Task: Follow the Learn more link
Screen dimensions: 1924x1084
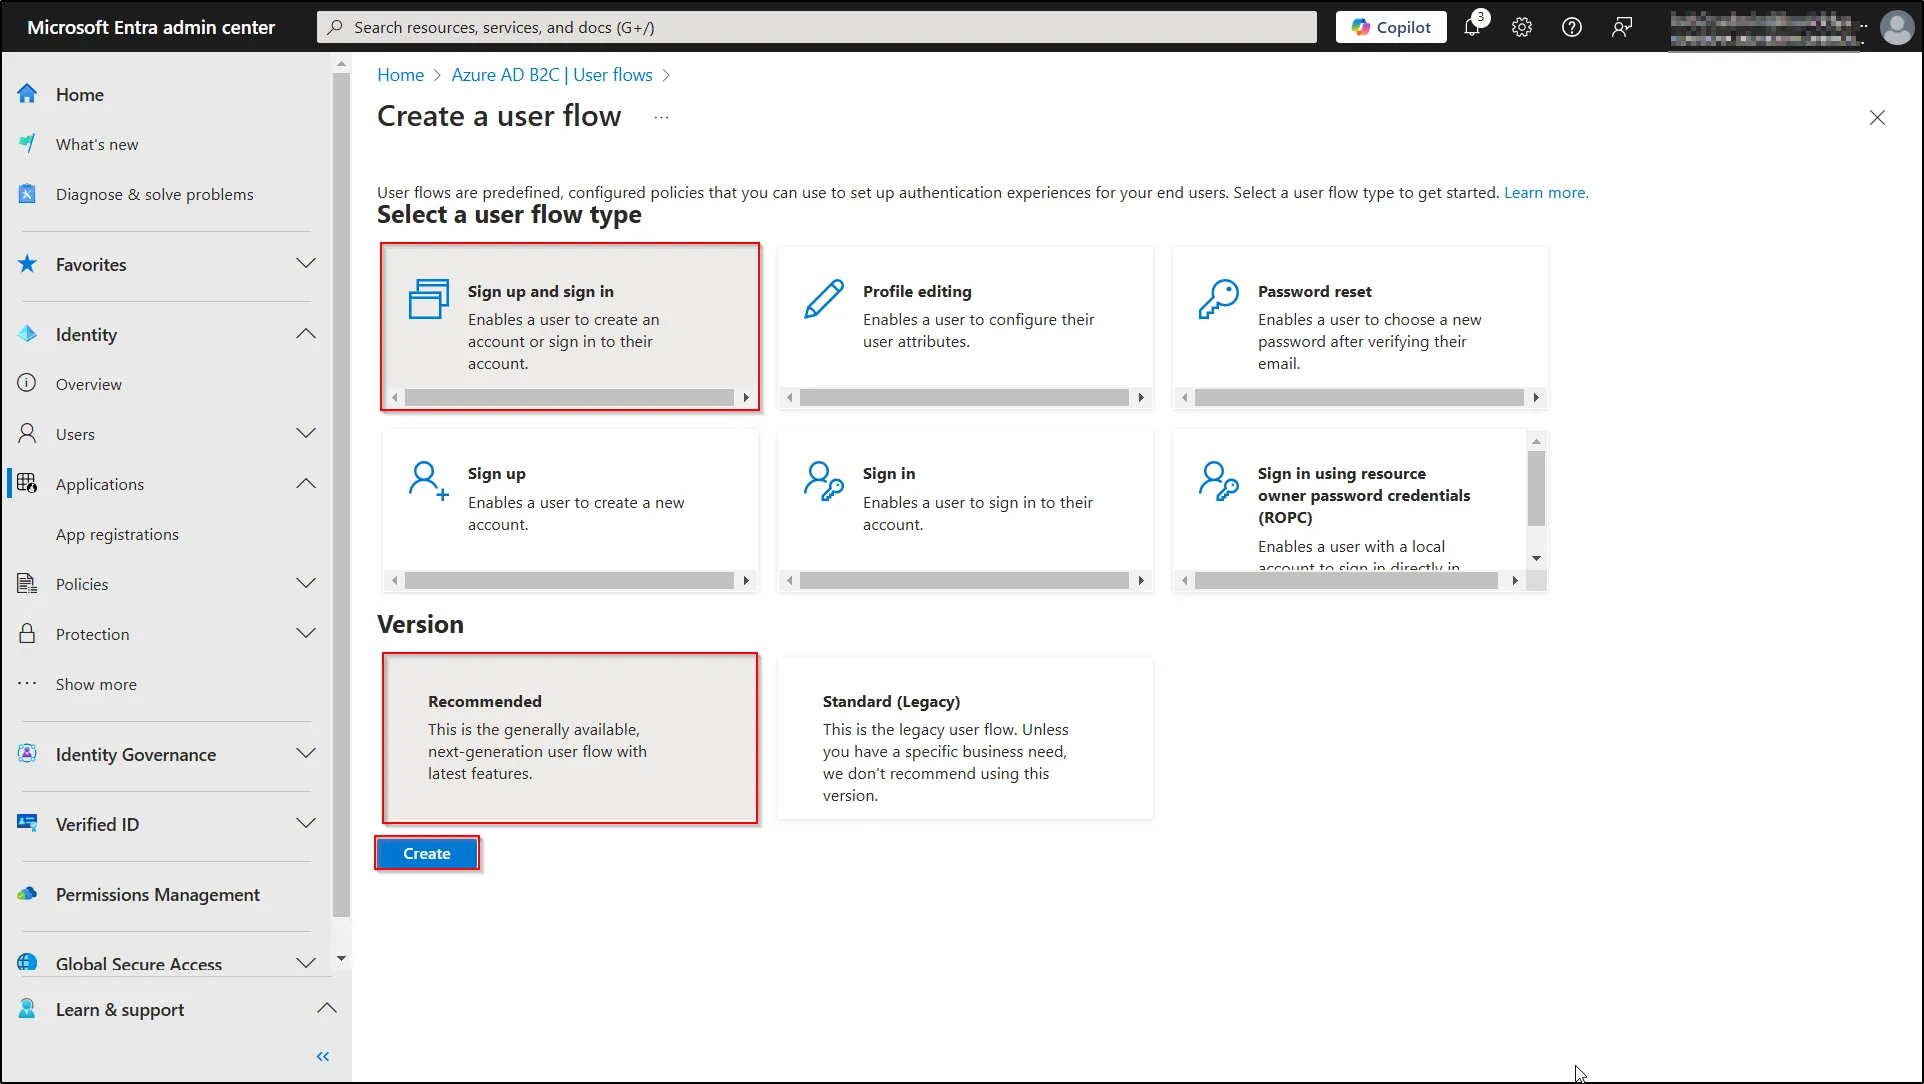Action: (1545, 192)
